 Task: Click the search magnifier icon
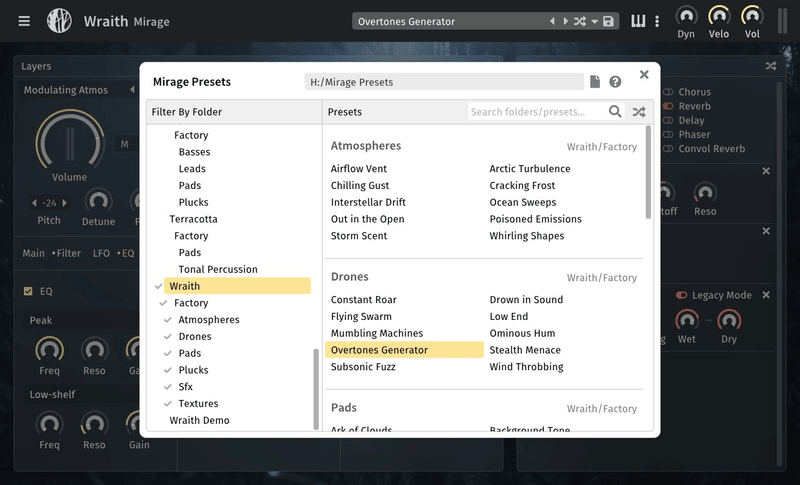tap(616, 112)
